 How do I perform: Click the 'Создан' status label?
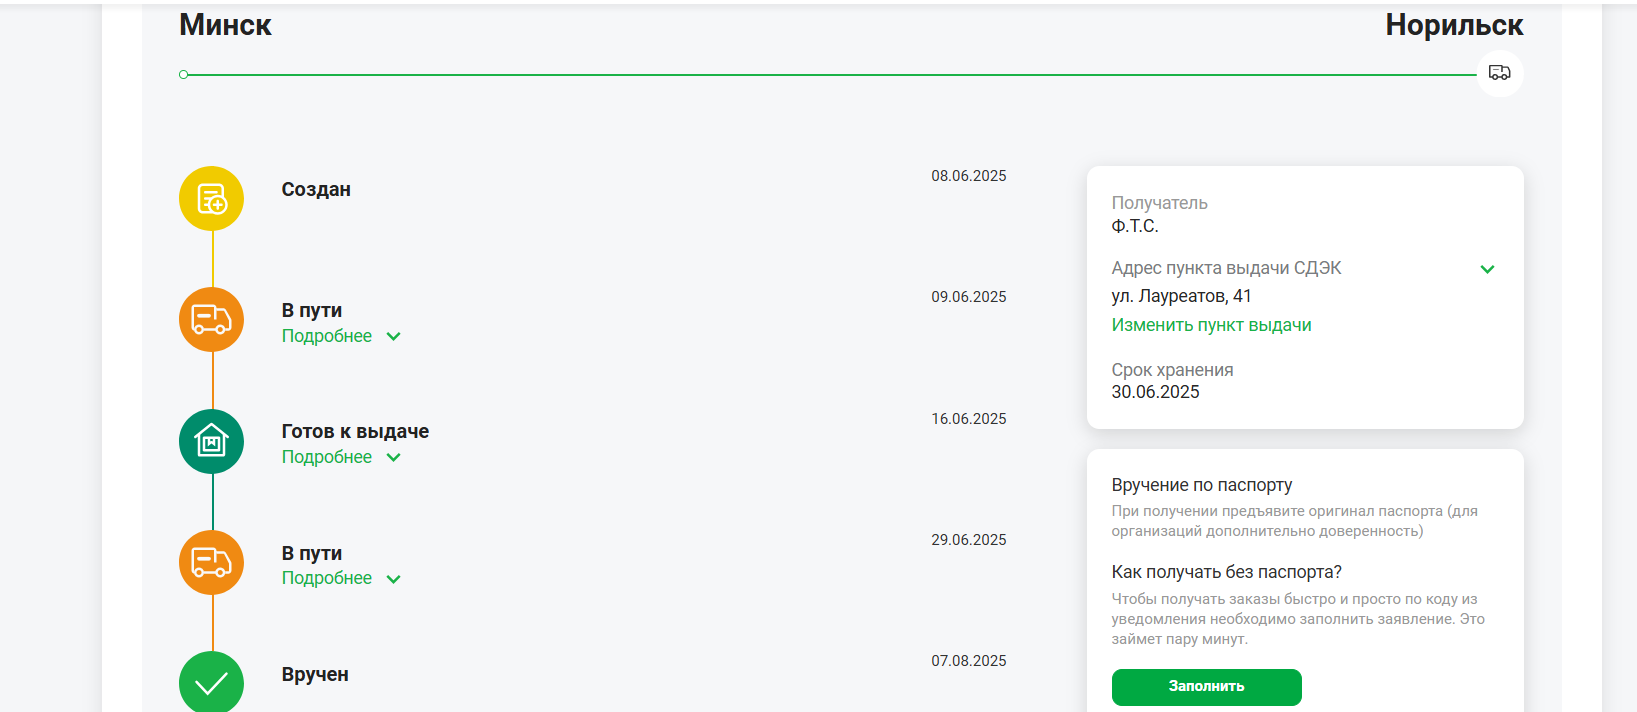(x=316, y=190)
